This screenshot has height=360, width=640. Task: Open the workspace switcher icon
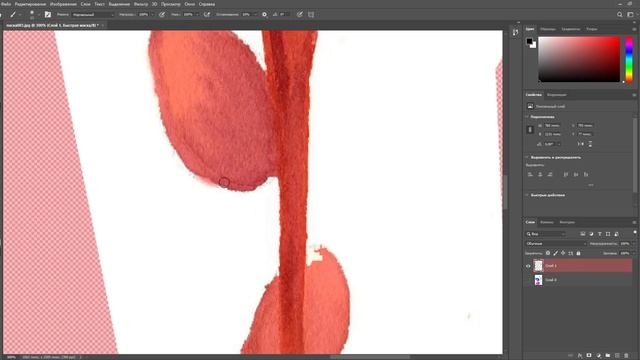point(630,14)
